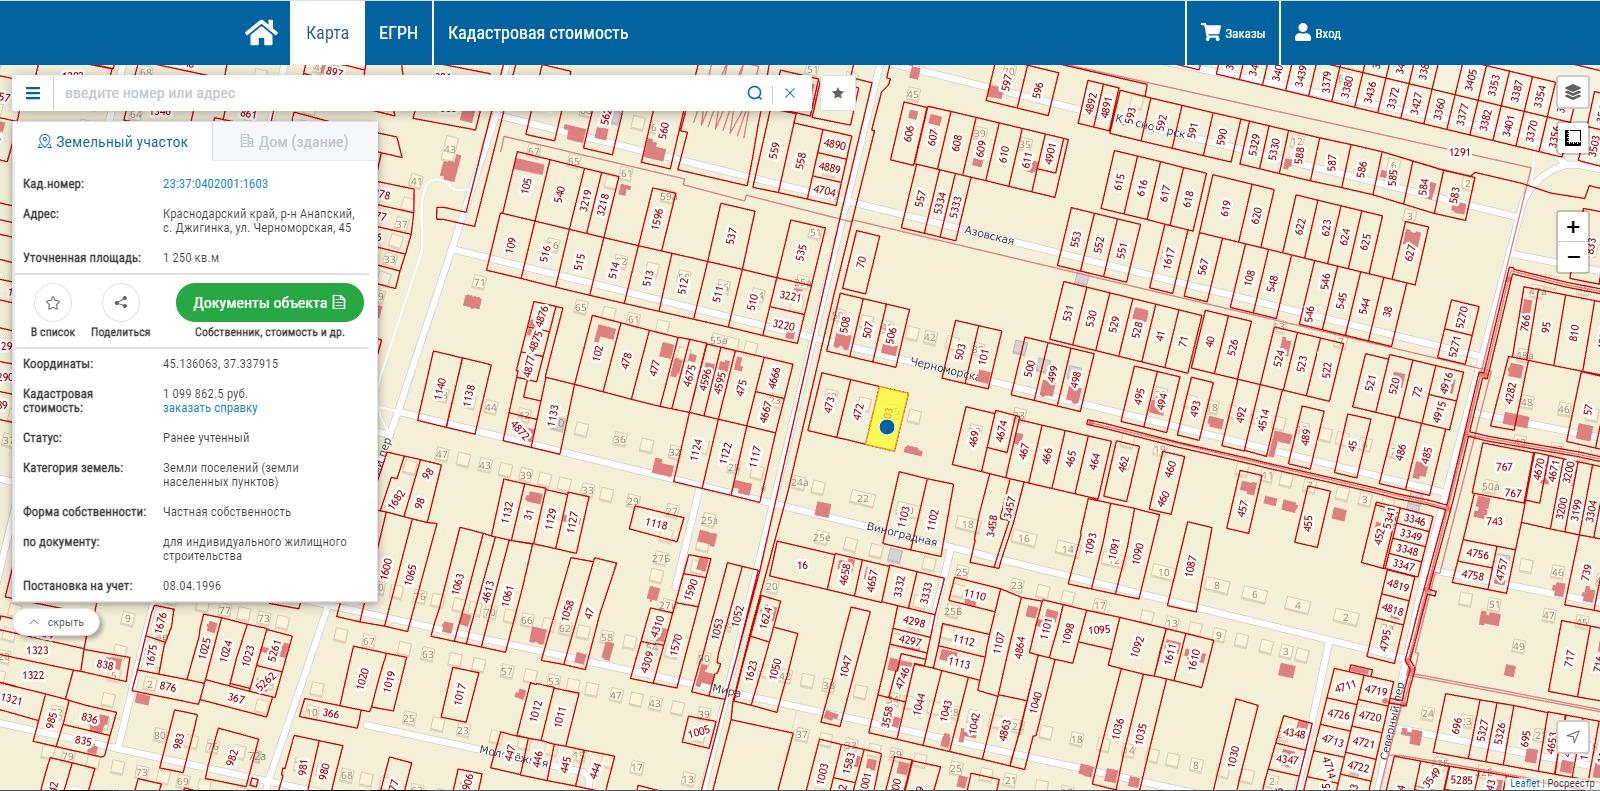1600x791 pixels.
Task: Click the star favorites button
Action: [838, 93]
